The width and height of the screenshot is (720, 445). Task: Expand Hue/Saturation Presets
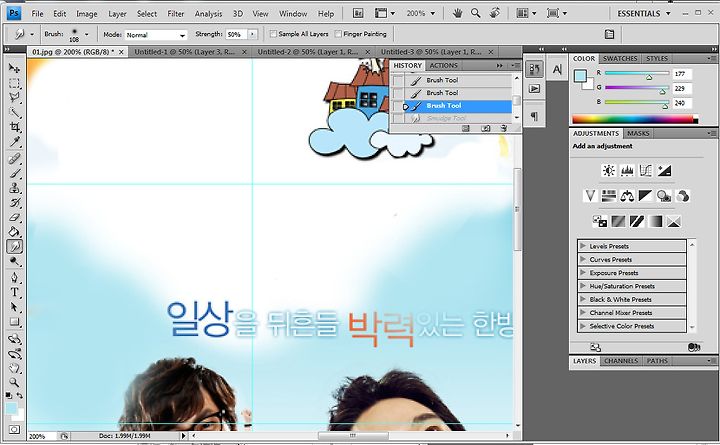583,286
